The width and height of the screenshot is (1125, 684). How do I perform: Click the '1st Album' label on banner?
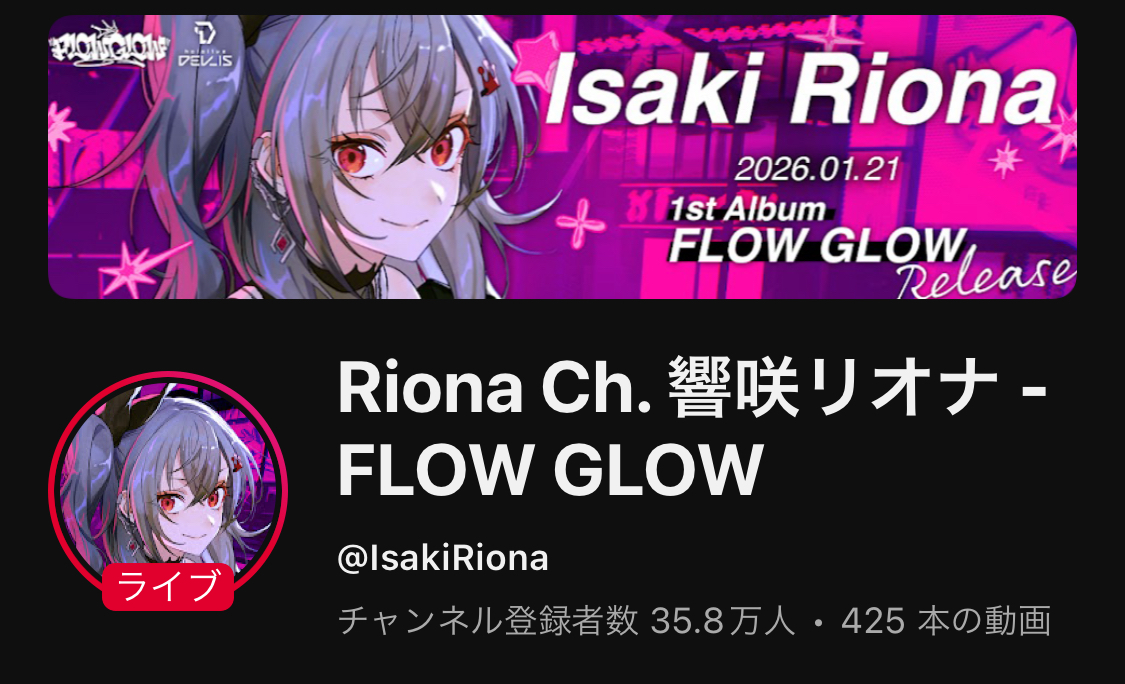pos(748,209)
